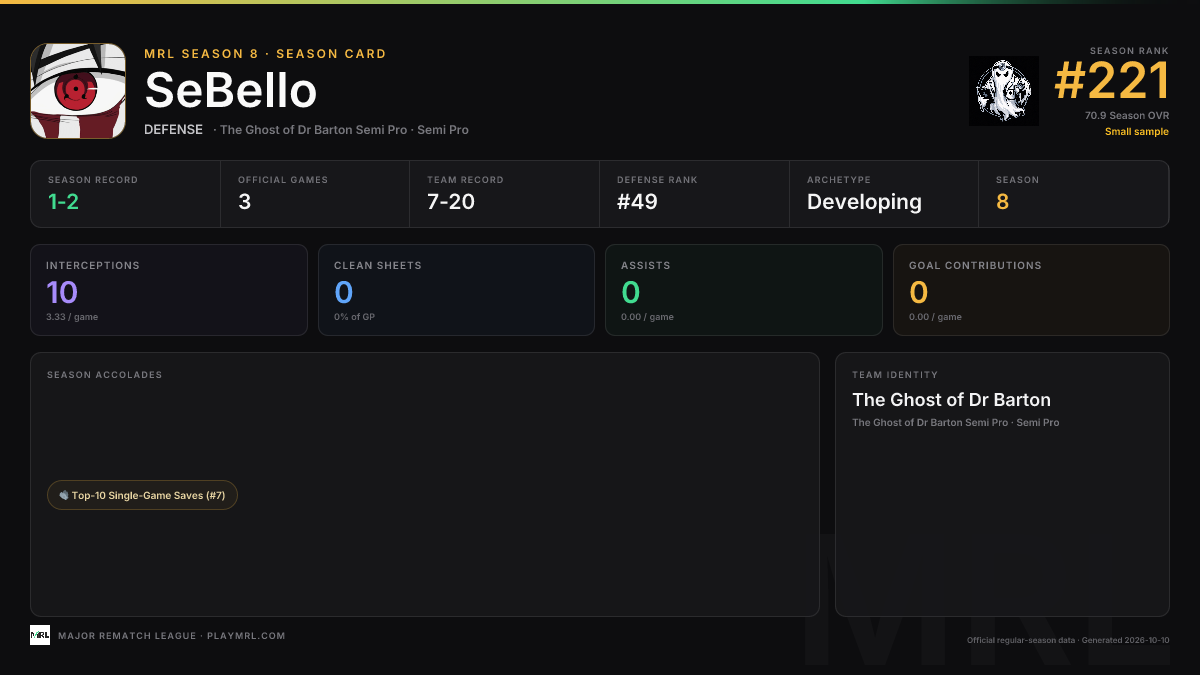
Task: Click the Clean Sheets value 0
Action: point(344,292)
